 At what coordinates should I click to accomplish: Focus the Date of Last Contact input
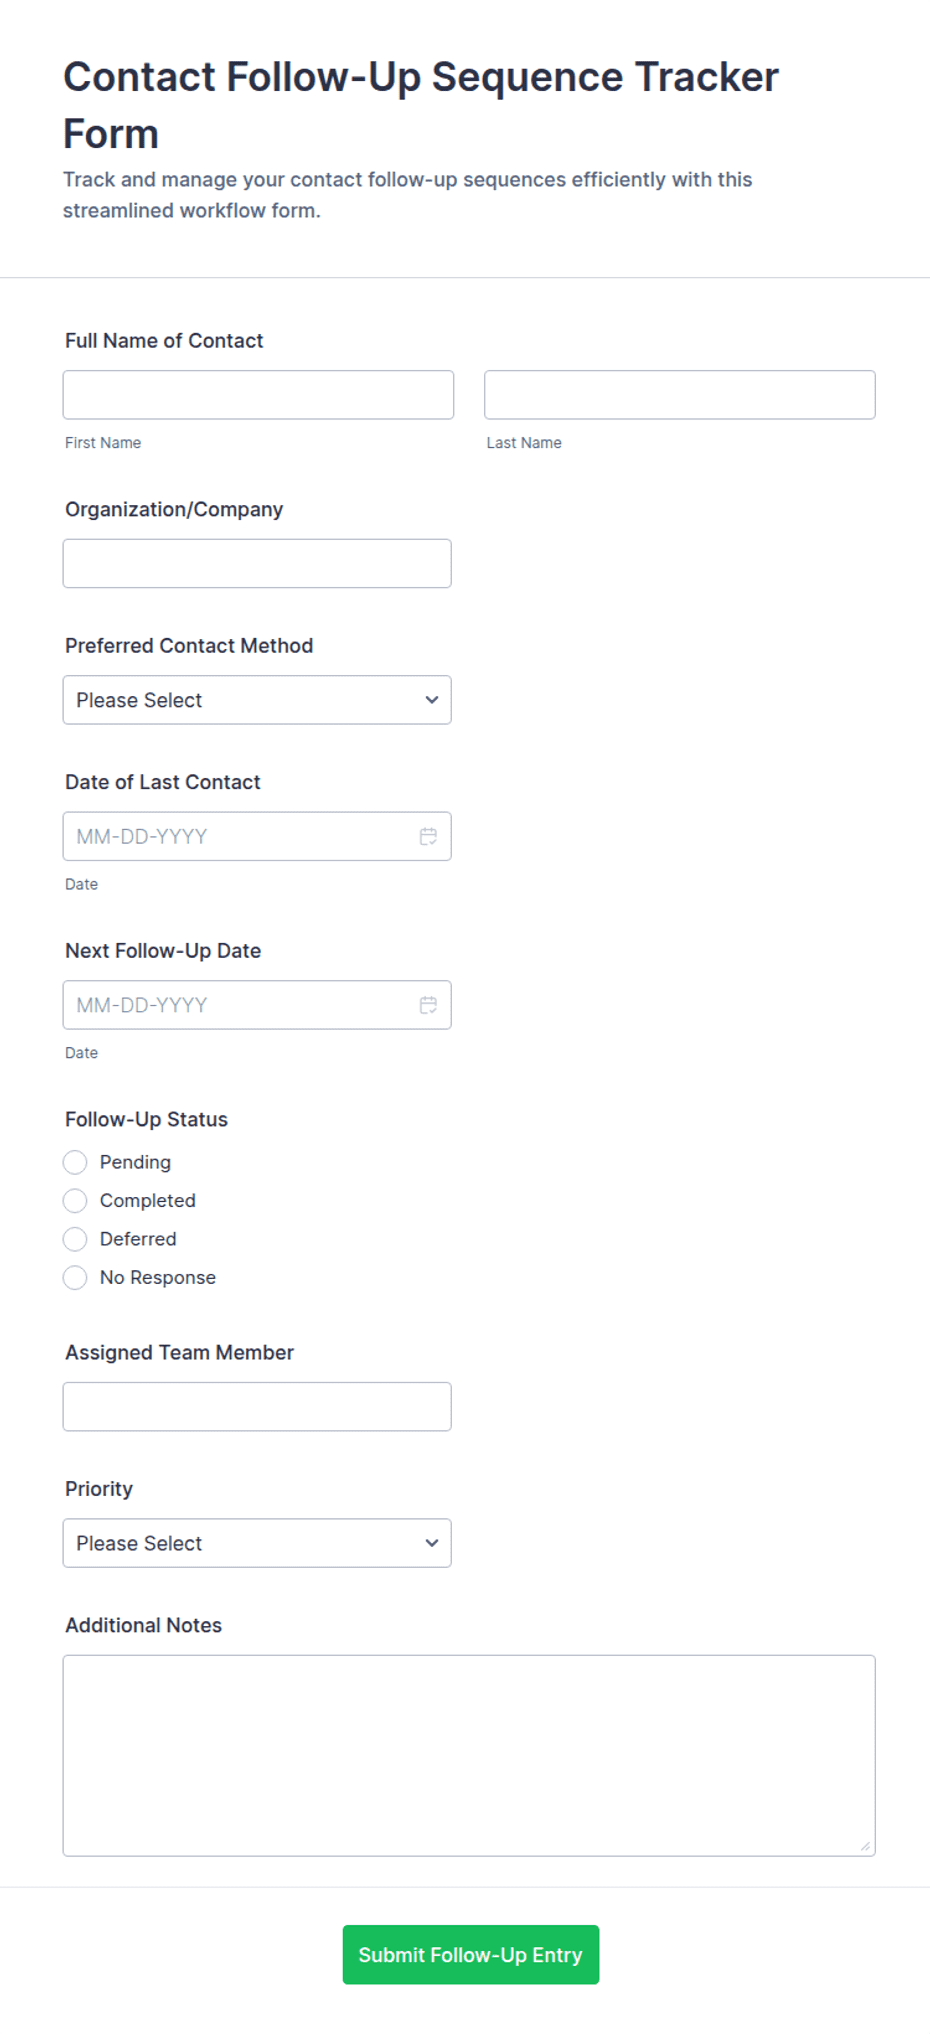coord(257,836)
